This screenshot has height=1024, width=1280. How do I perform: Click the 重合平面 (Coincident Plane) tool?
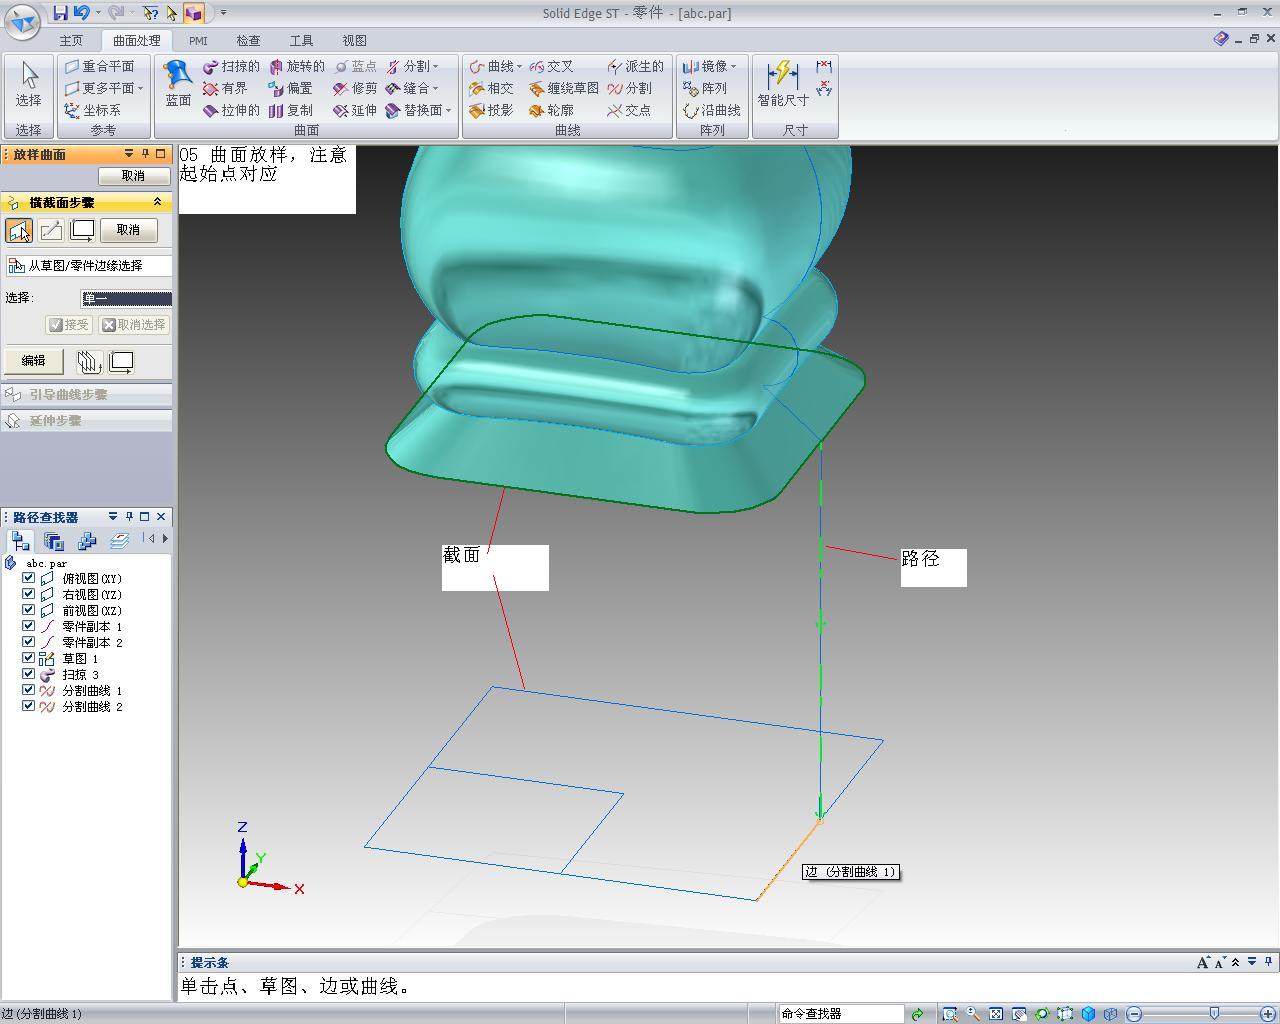tap(99, 66)
